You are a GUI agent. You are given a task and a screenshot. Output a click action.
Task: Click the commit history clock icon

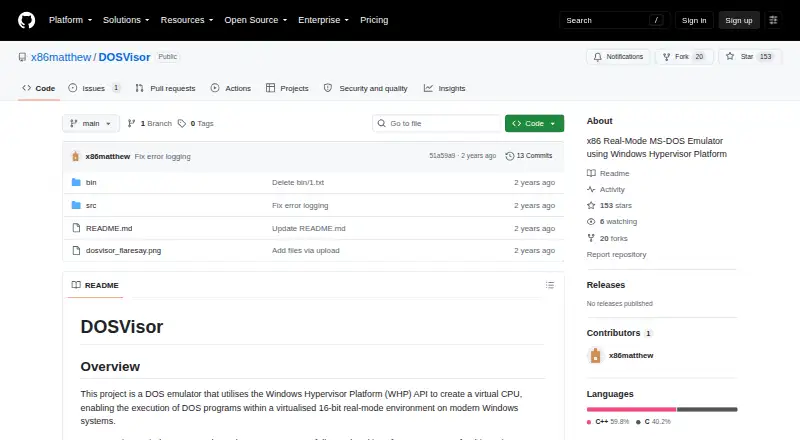(x=509, y=156)
